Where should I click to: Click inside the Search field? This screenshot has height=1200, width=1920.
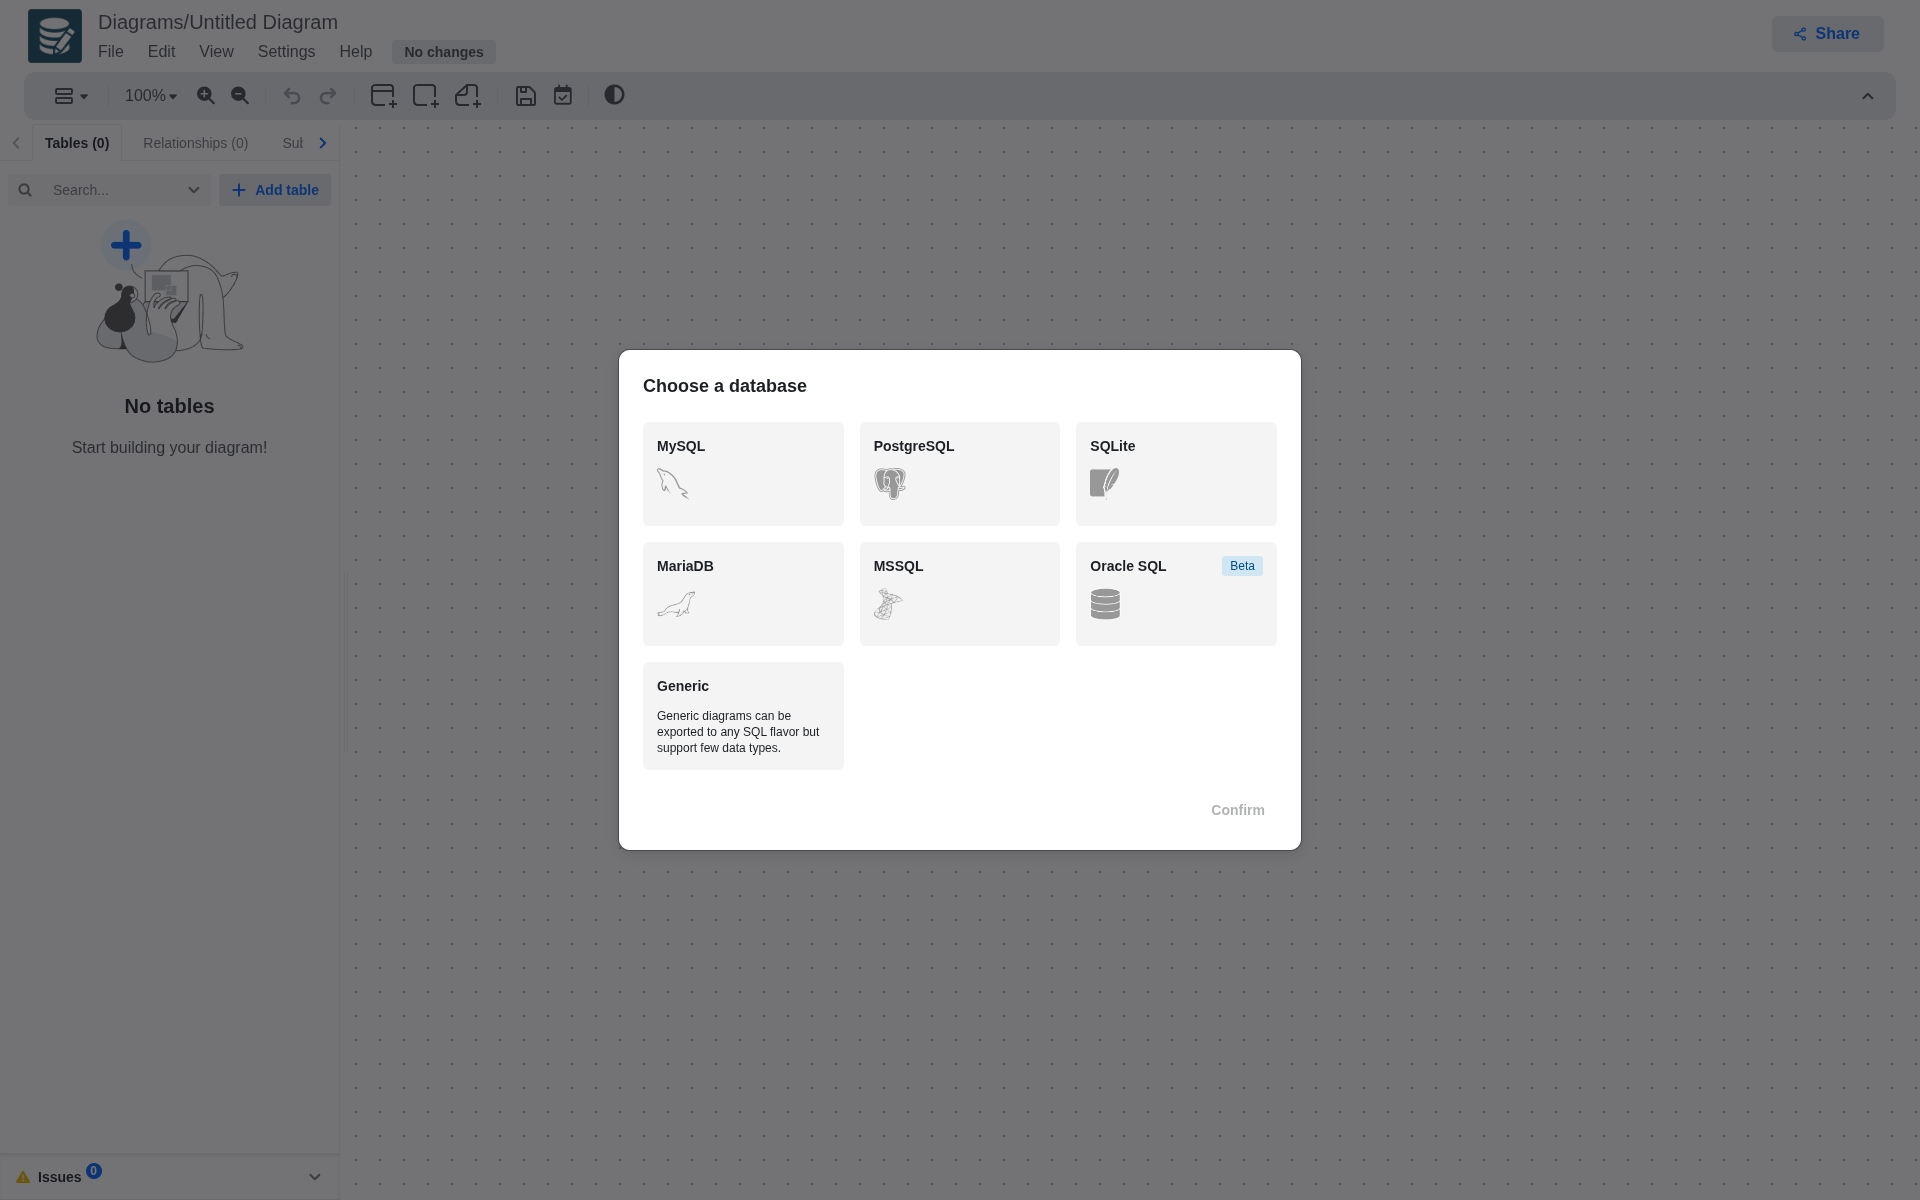coord(110,189)
